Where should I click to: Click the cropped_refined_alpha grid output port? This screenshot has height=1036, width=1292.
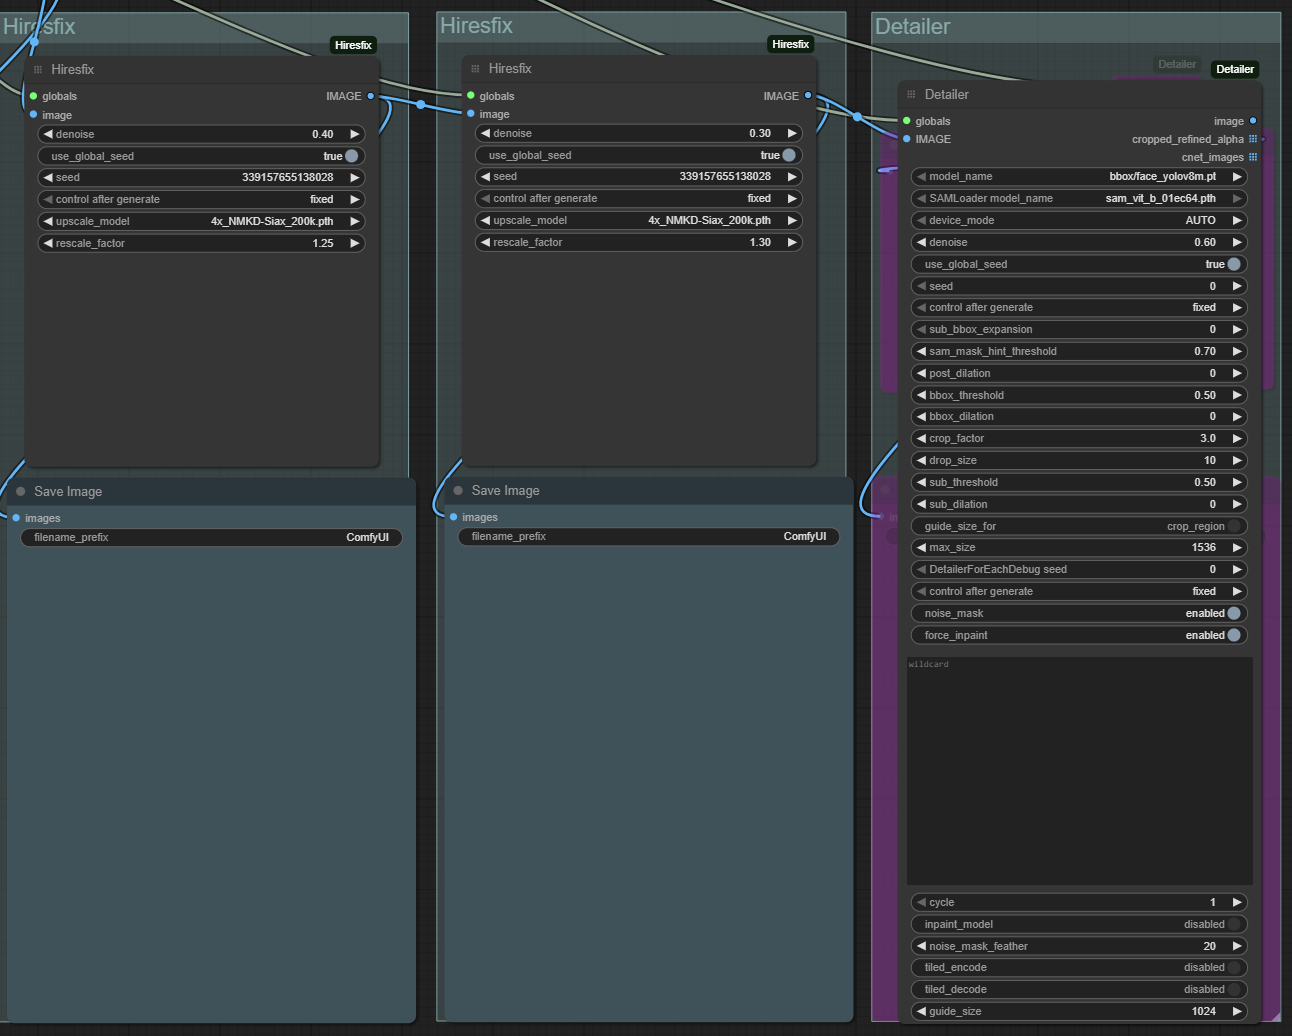click(1253, 139)
